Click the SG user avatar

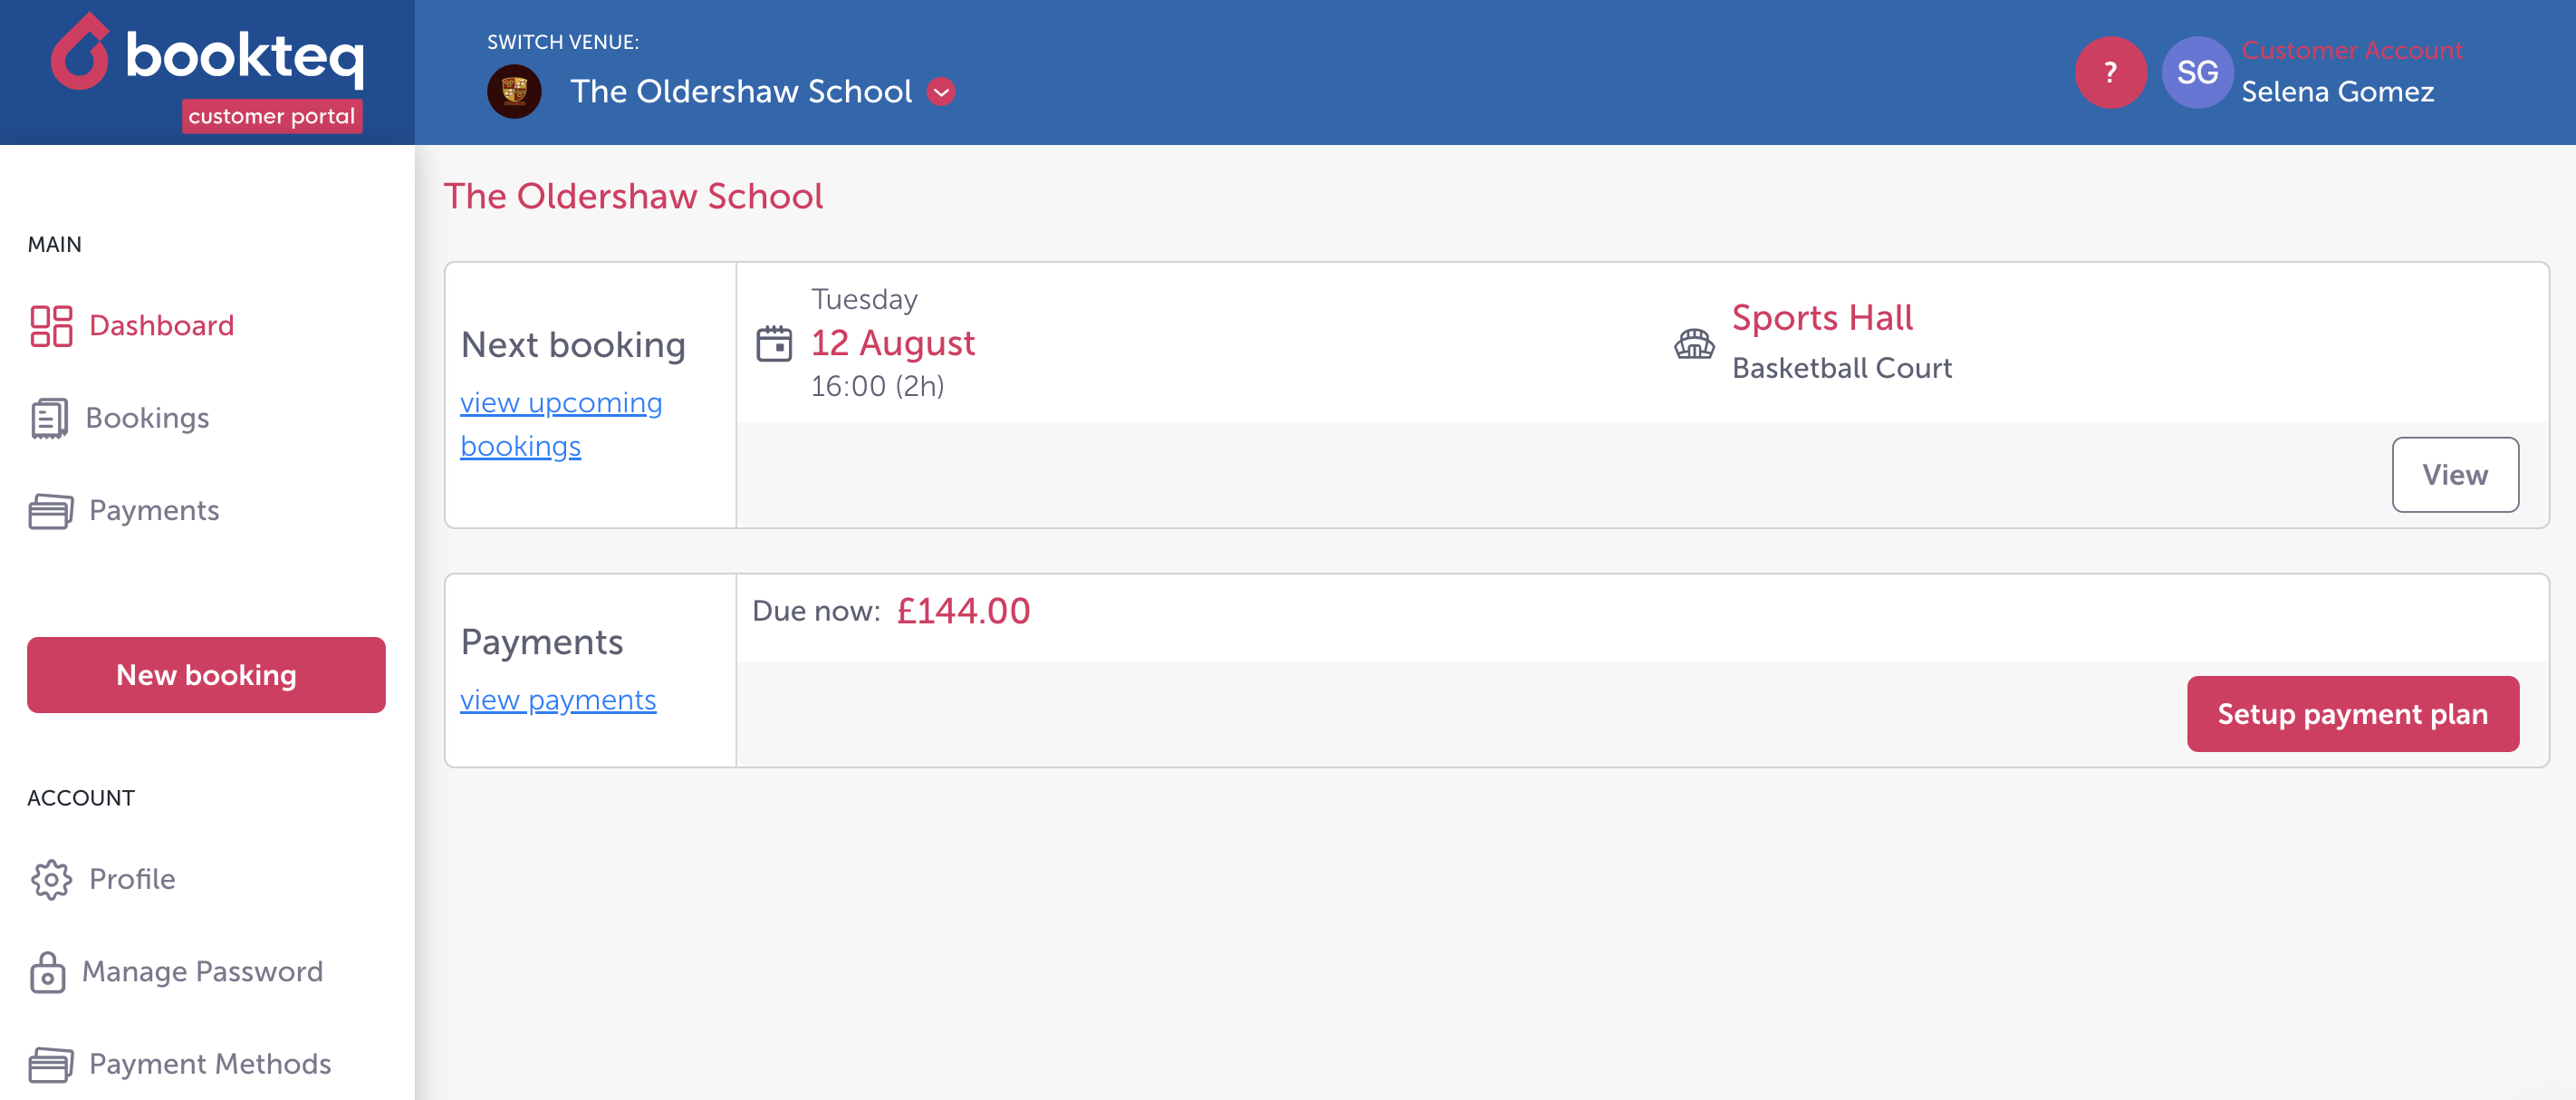2197,72
